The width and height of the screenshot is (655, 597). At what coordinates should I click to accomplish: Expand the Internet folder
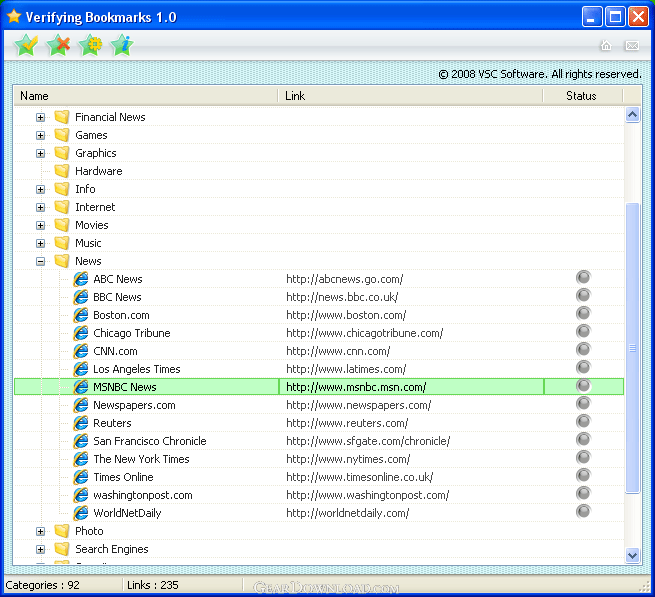click(x=40, y=207)
